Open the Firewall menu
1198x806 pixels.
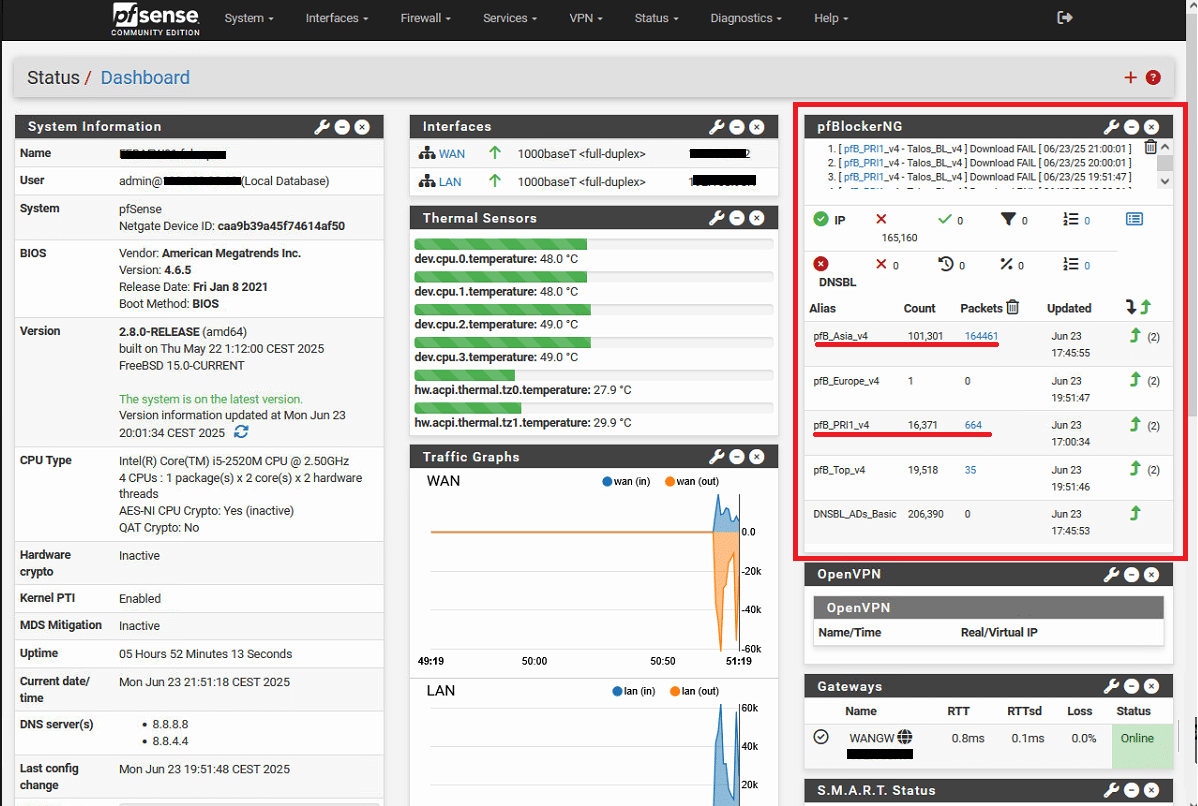426,18
